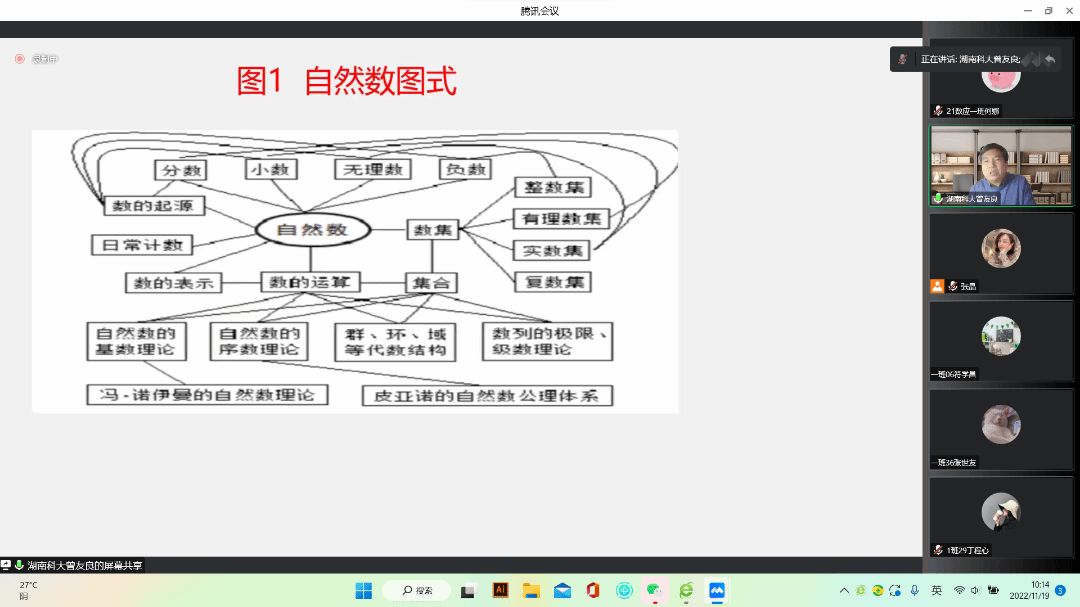Toggle the system tray microphone icon
1080x607 pixels.
[914, 591]
